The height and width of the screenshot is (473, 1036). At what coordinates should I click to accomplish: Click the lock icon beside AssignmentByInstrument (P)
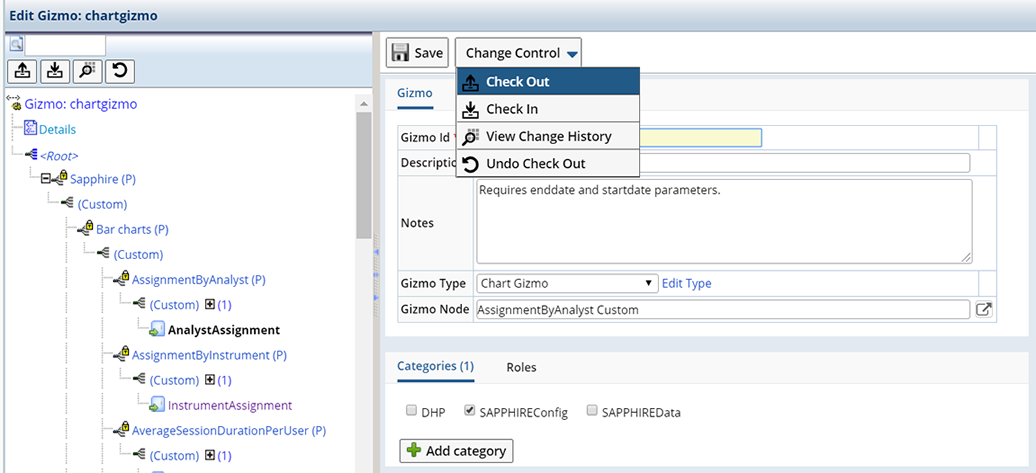[x=122, y=354]
